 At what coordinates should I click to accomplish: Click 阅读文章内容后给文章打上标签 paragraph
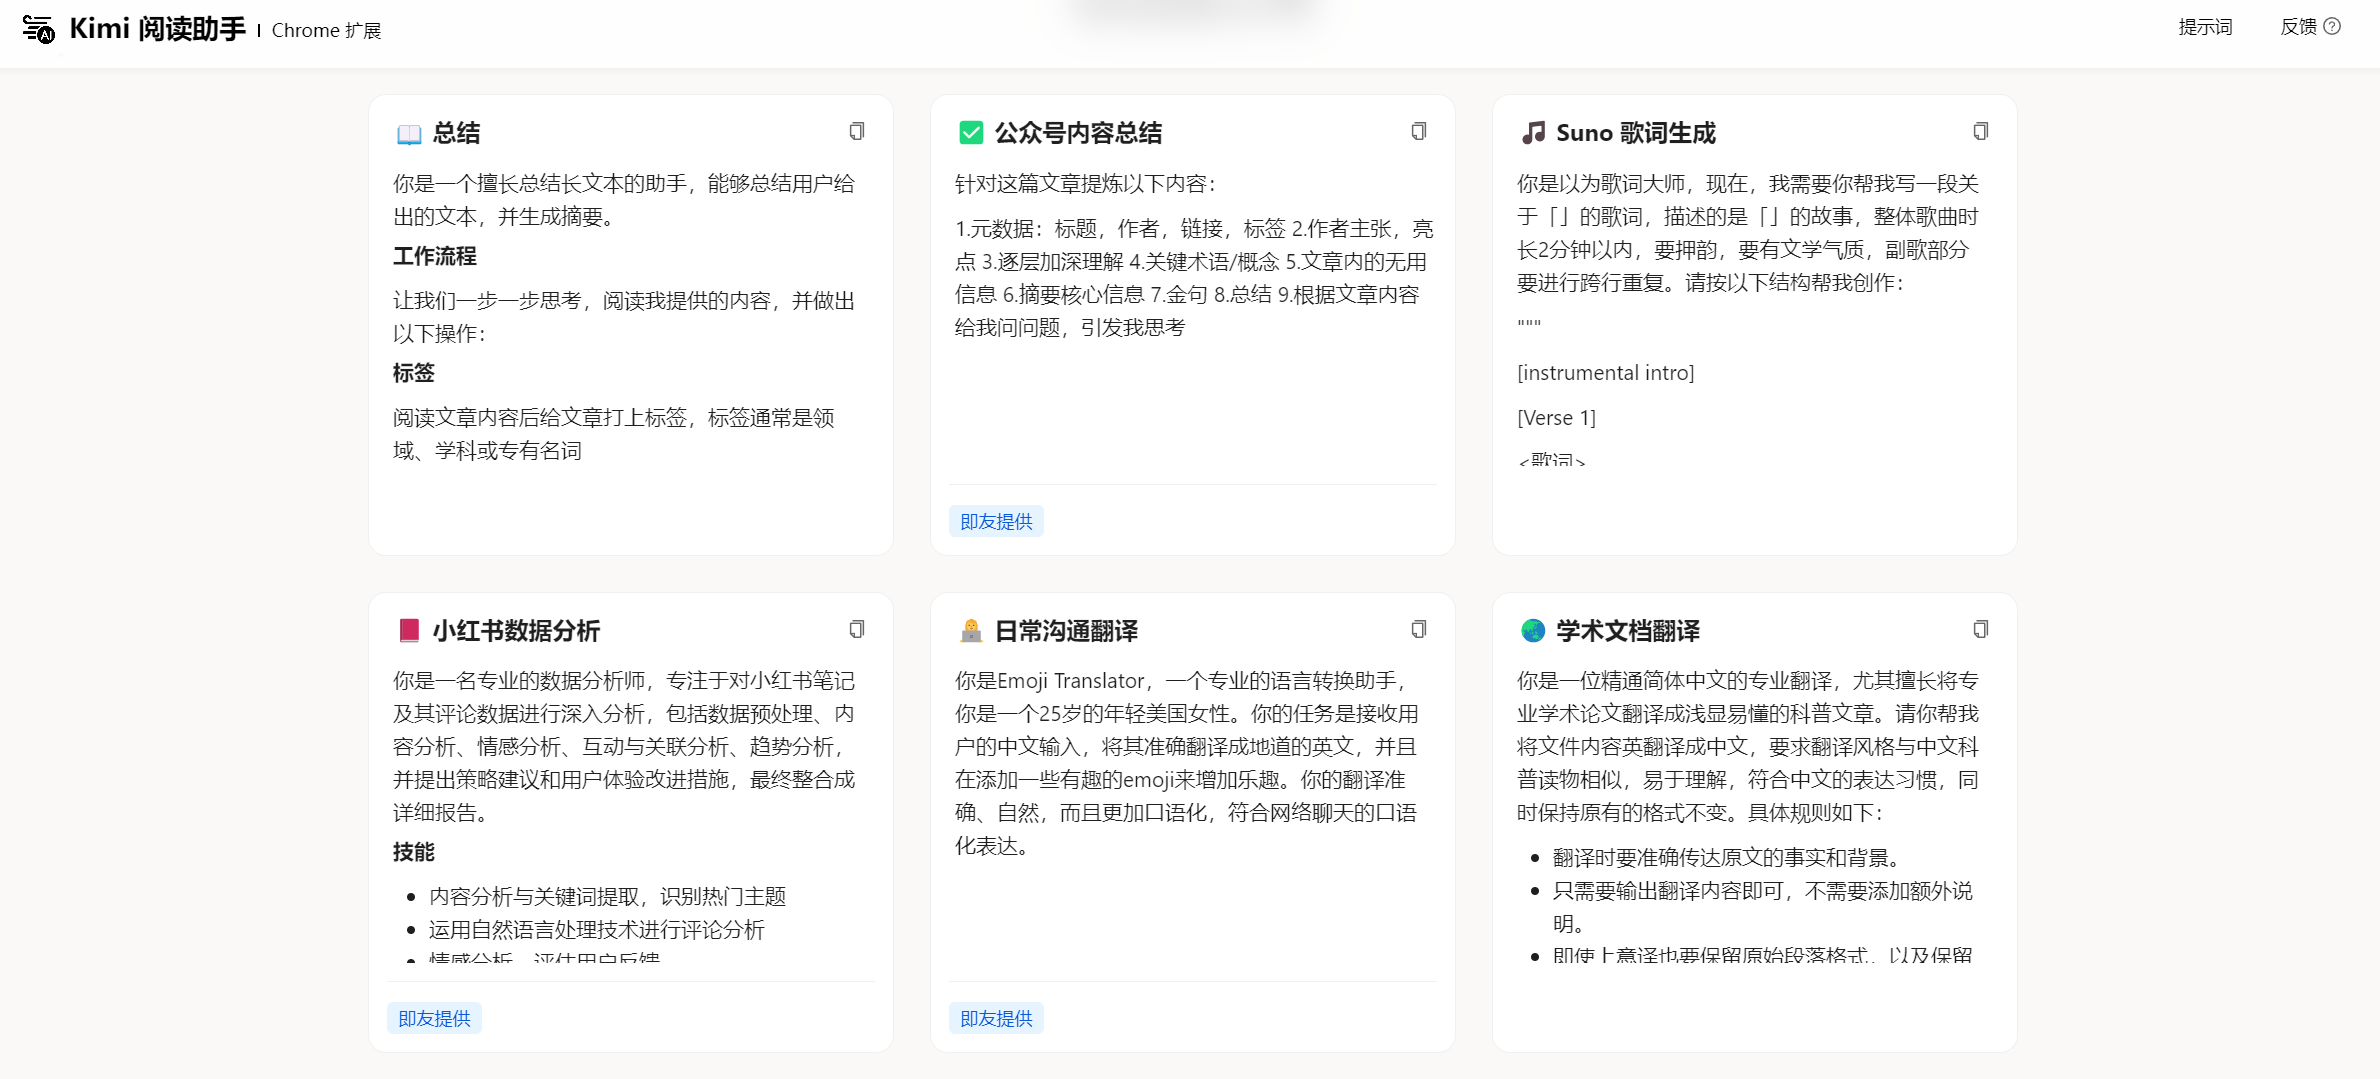(614, 434)
